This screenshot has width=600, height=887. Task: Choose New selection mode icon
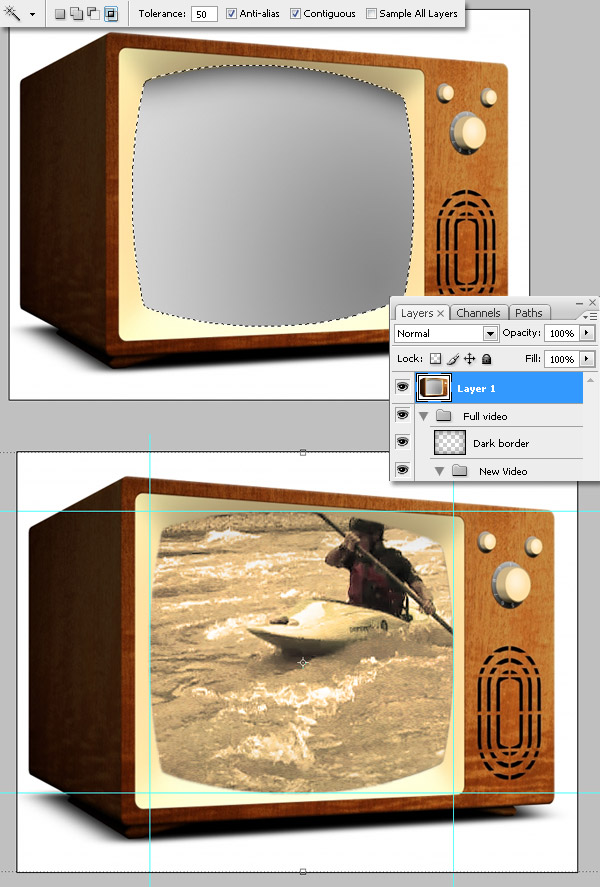pyautogui.click(x=59, y=14)
